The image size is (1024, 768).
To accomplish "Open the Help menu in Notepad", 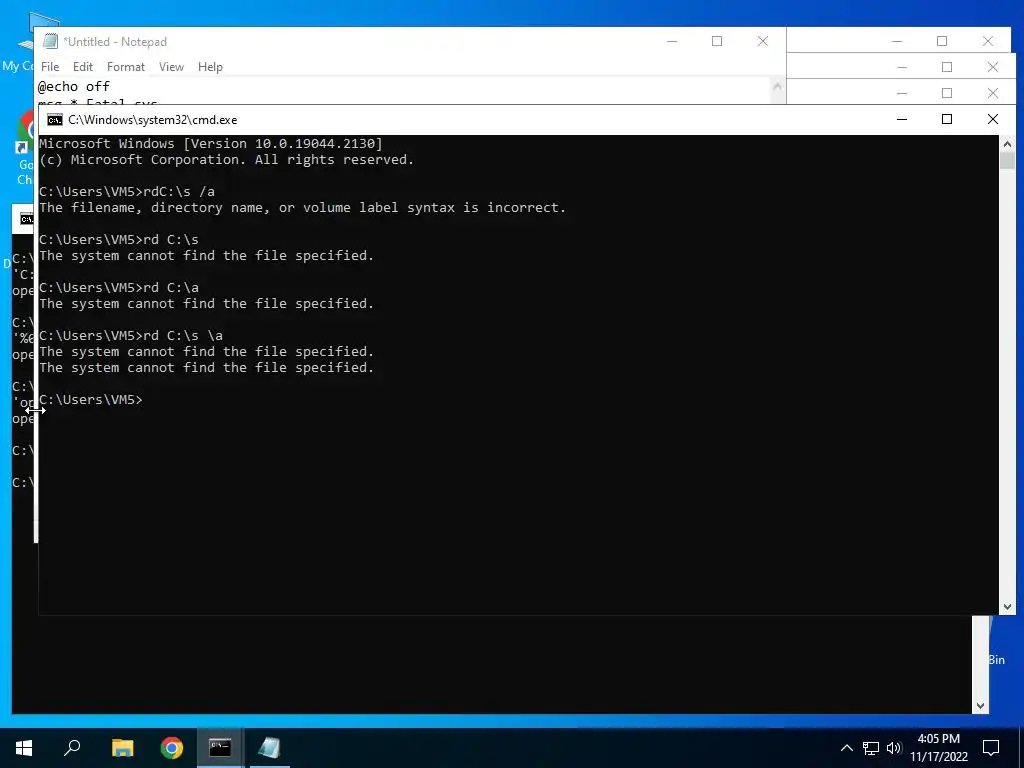I will pyautogui.click(x=210, y=67).
